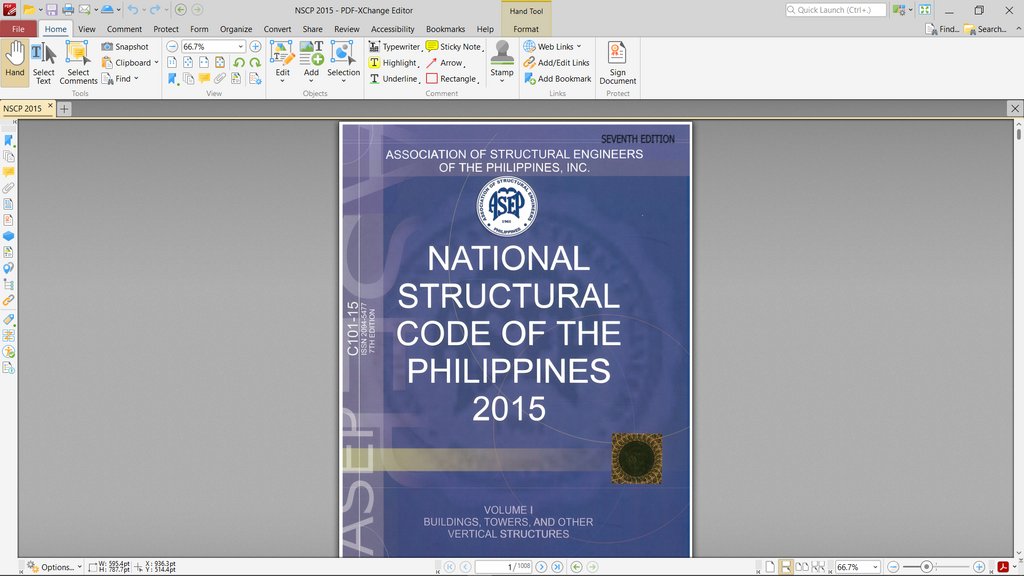The height and width of the screenshot is (576, 1024).
Task: Click zoom out minus beside slider
Action: coord(893,567)
